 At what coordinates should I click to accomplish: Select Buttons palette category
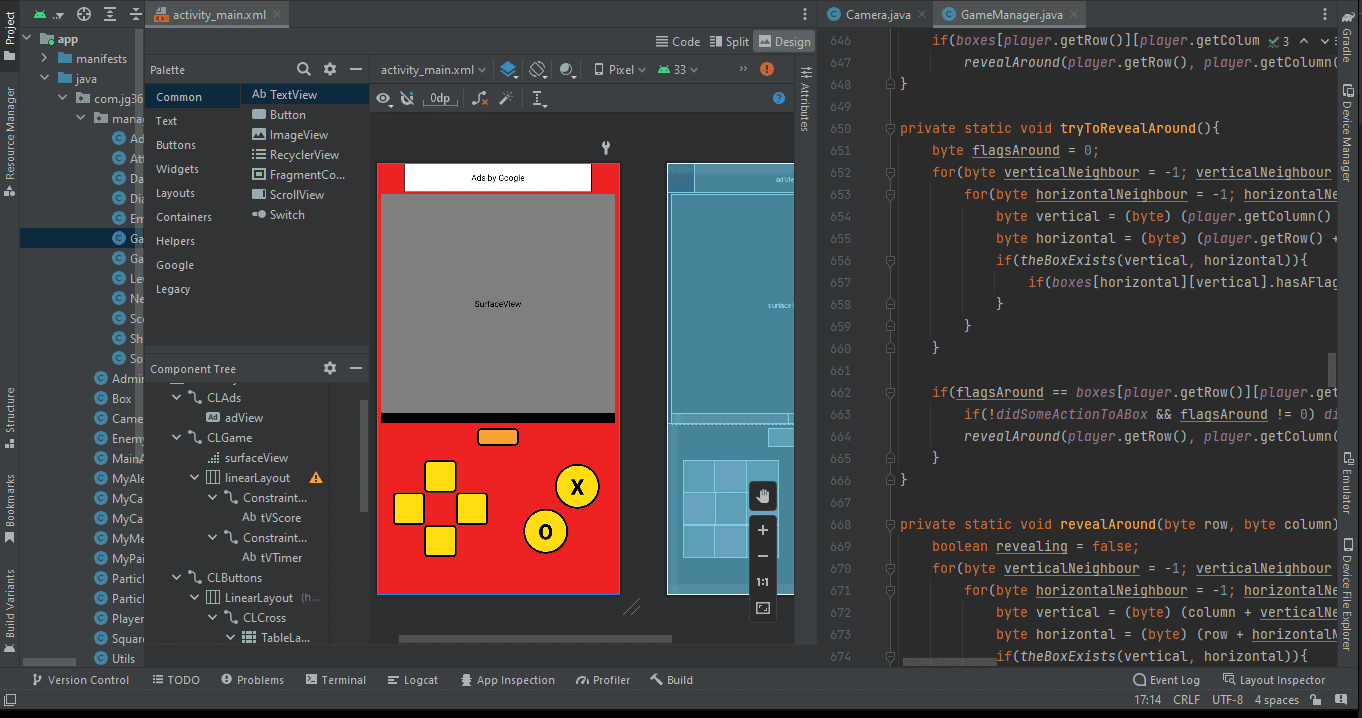176,145
